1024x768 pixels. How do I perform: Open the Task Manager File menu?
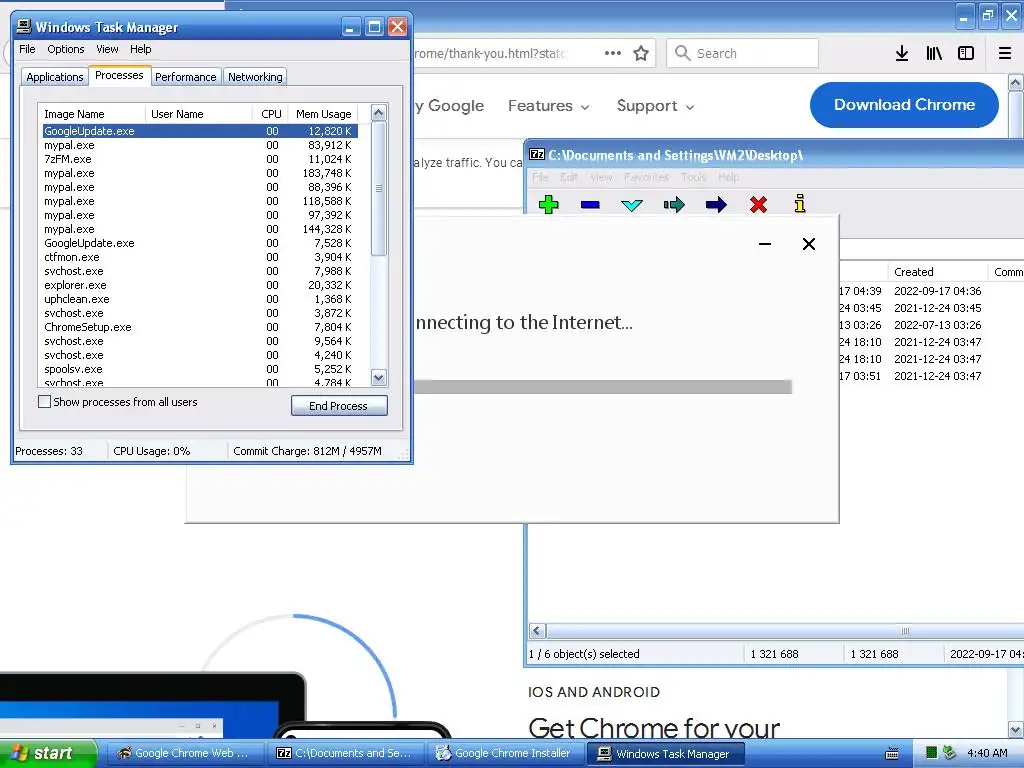(x=27, y=49)
